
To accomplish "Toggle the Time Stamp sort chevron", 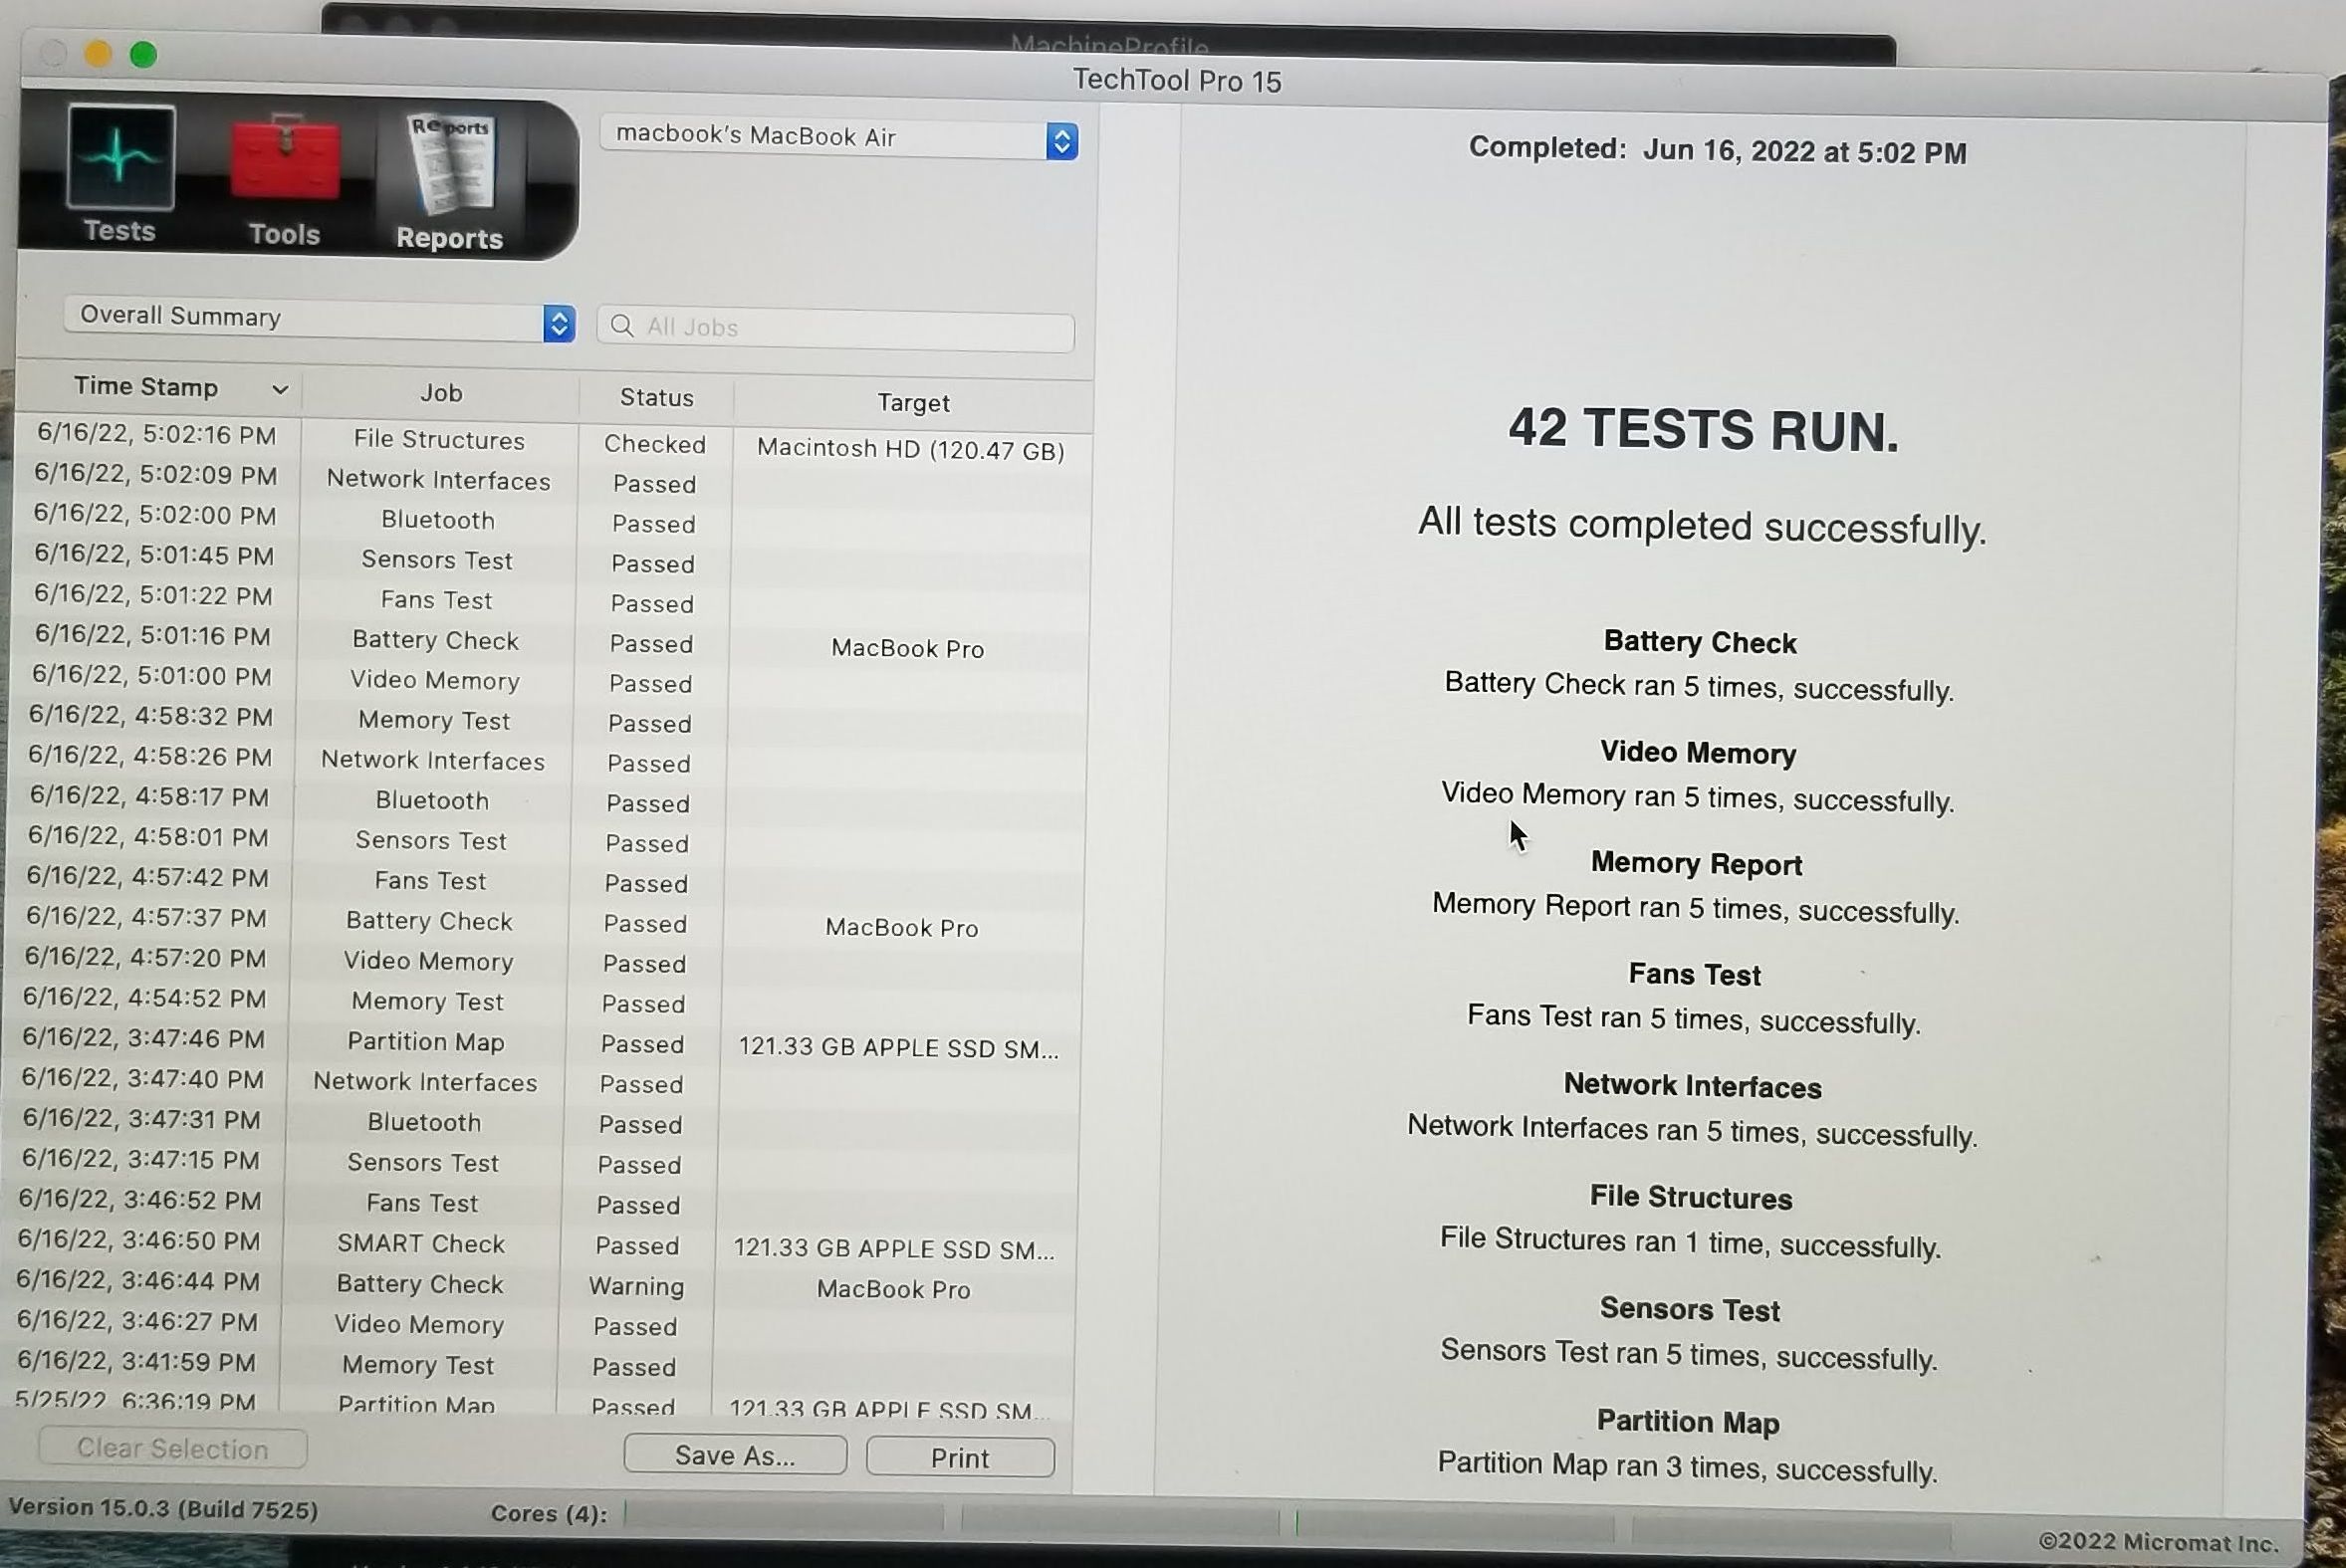I will tap(280, 389).
